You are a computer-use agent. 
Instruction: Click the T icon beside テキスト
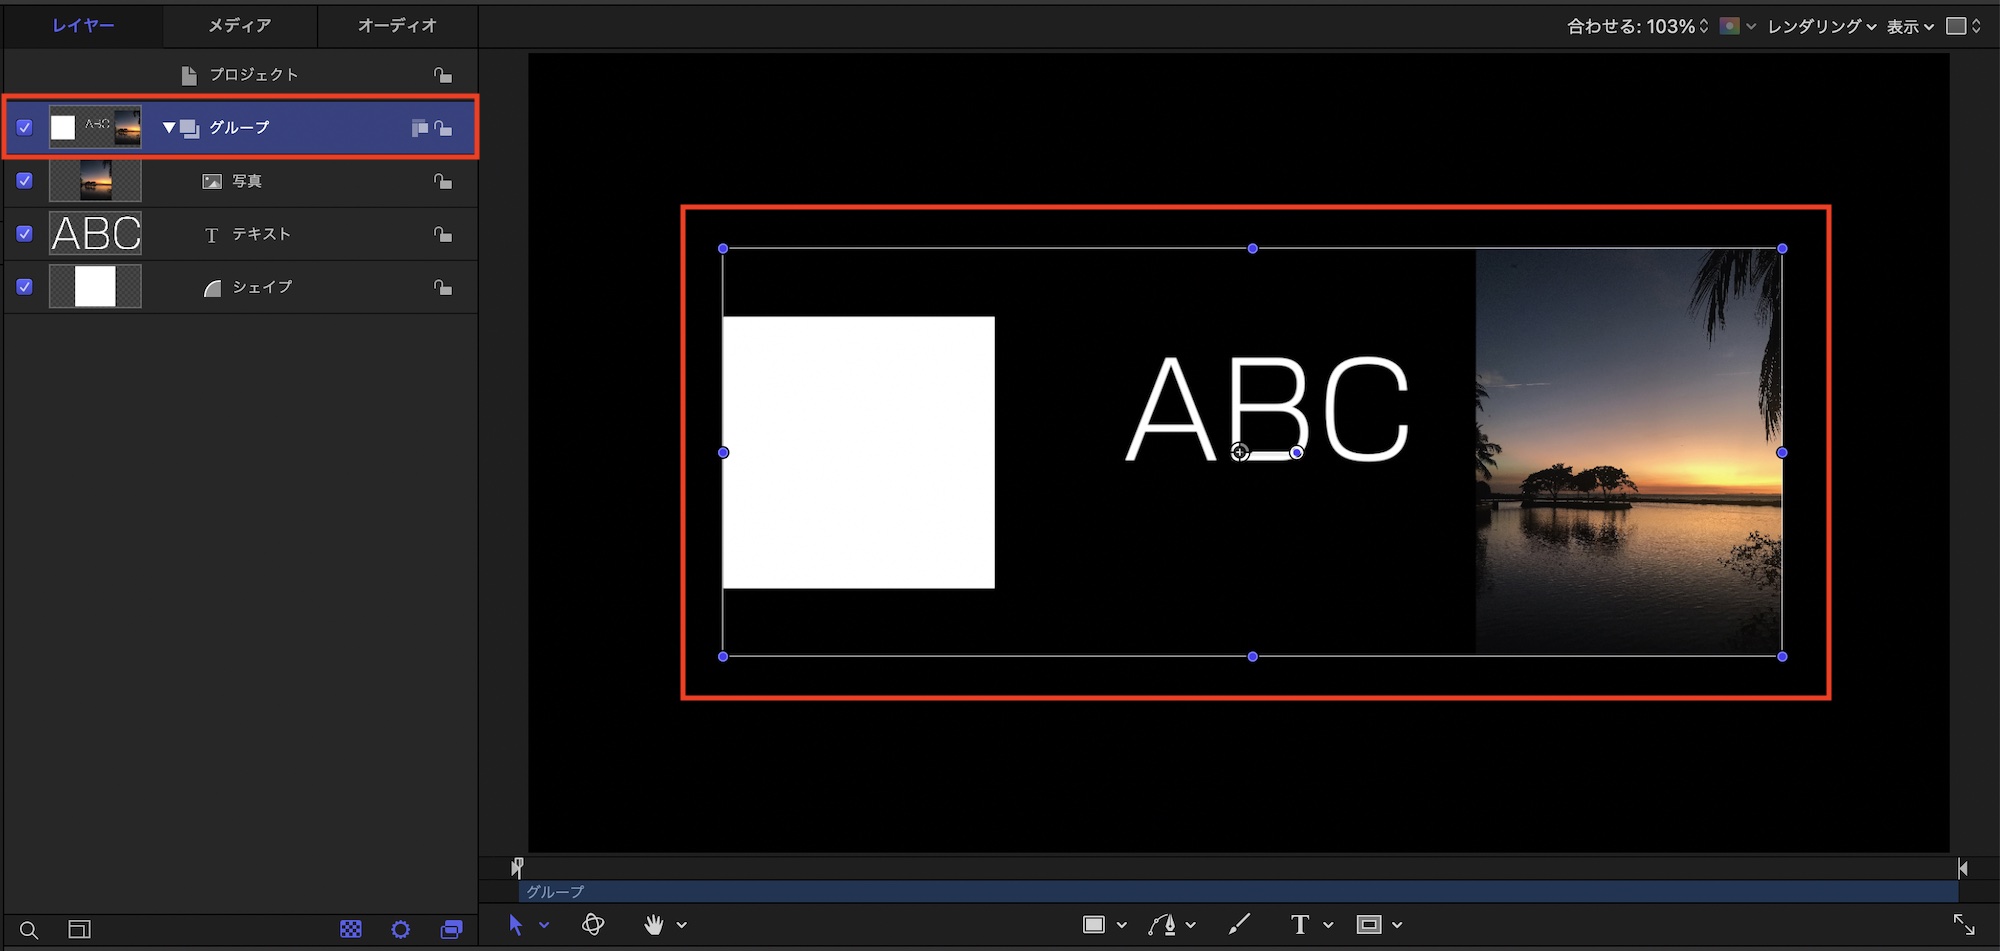coord(211,235)
